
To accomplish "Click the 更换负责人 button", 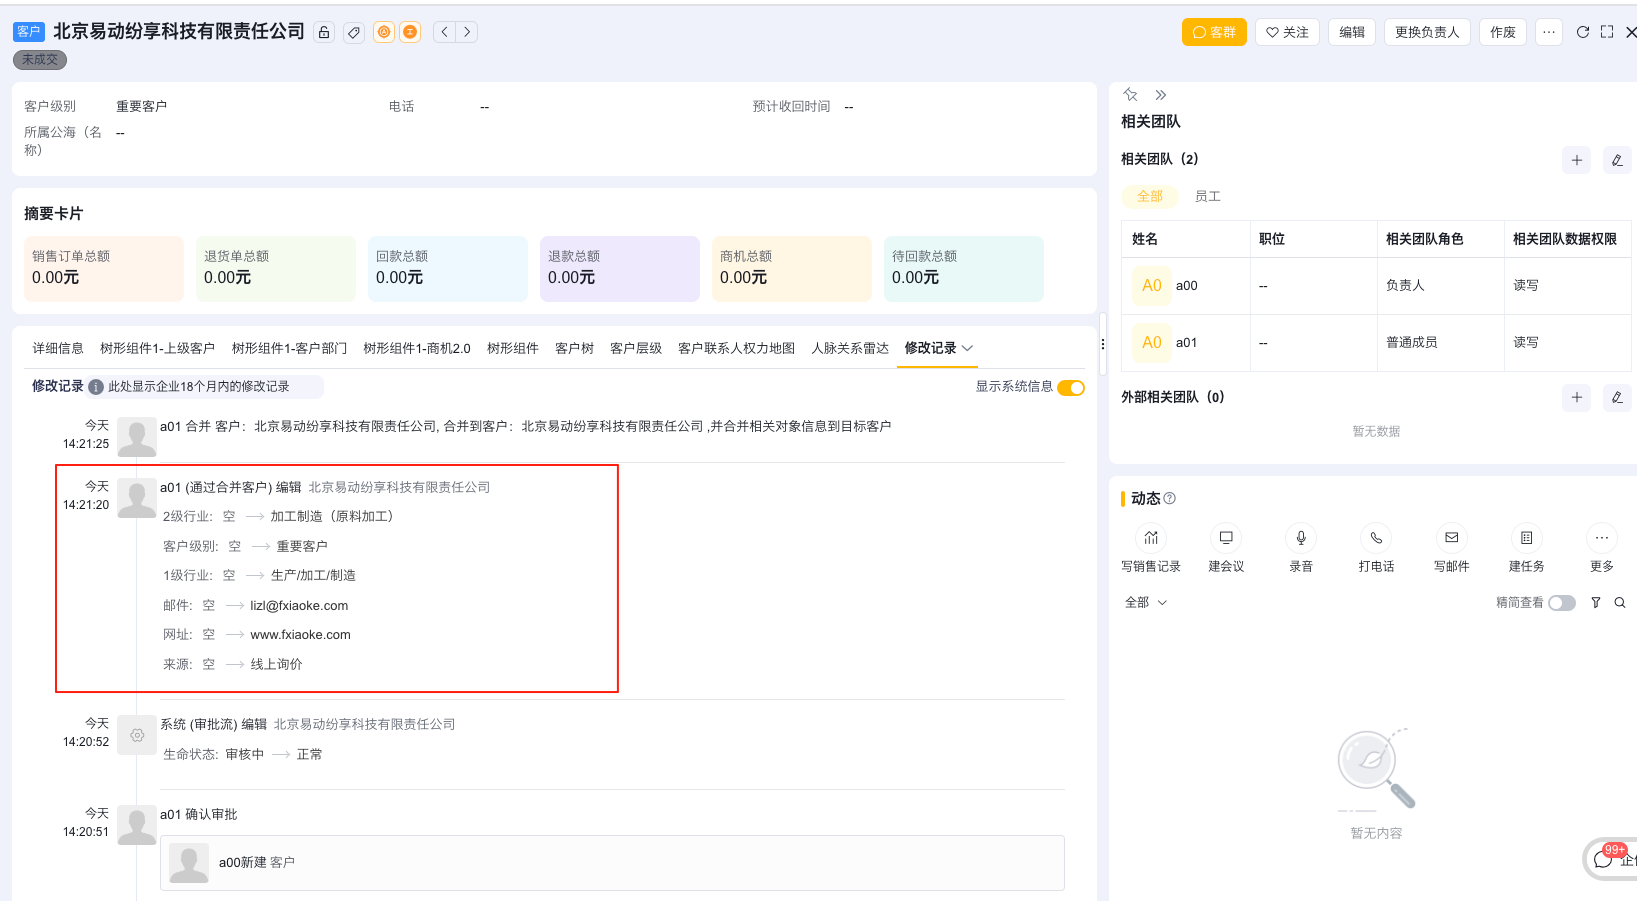I will (1426, 31).
